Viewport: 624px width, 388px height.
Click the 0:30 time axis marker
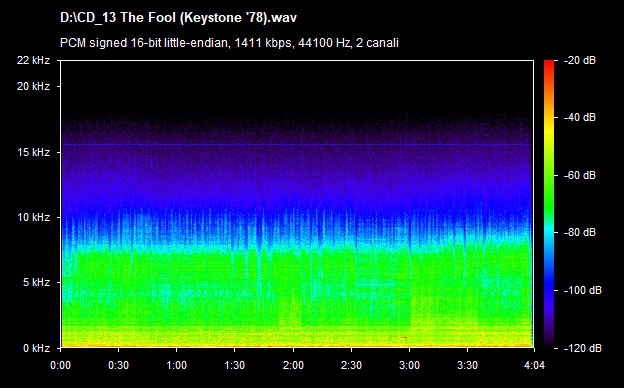coord(118,365)
